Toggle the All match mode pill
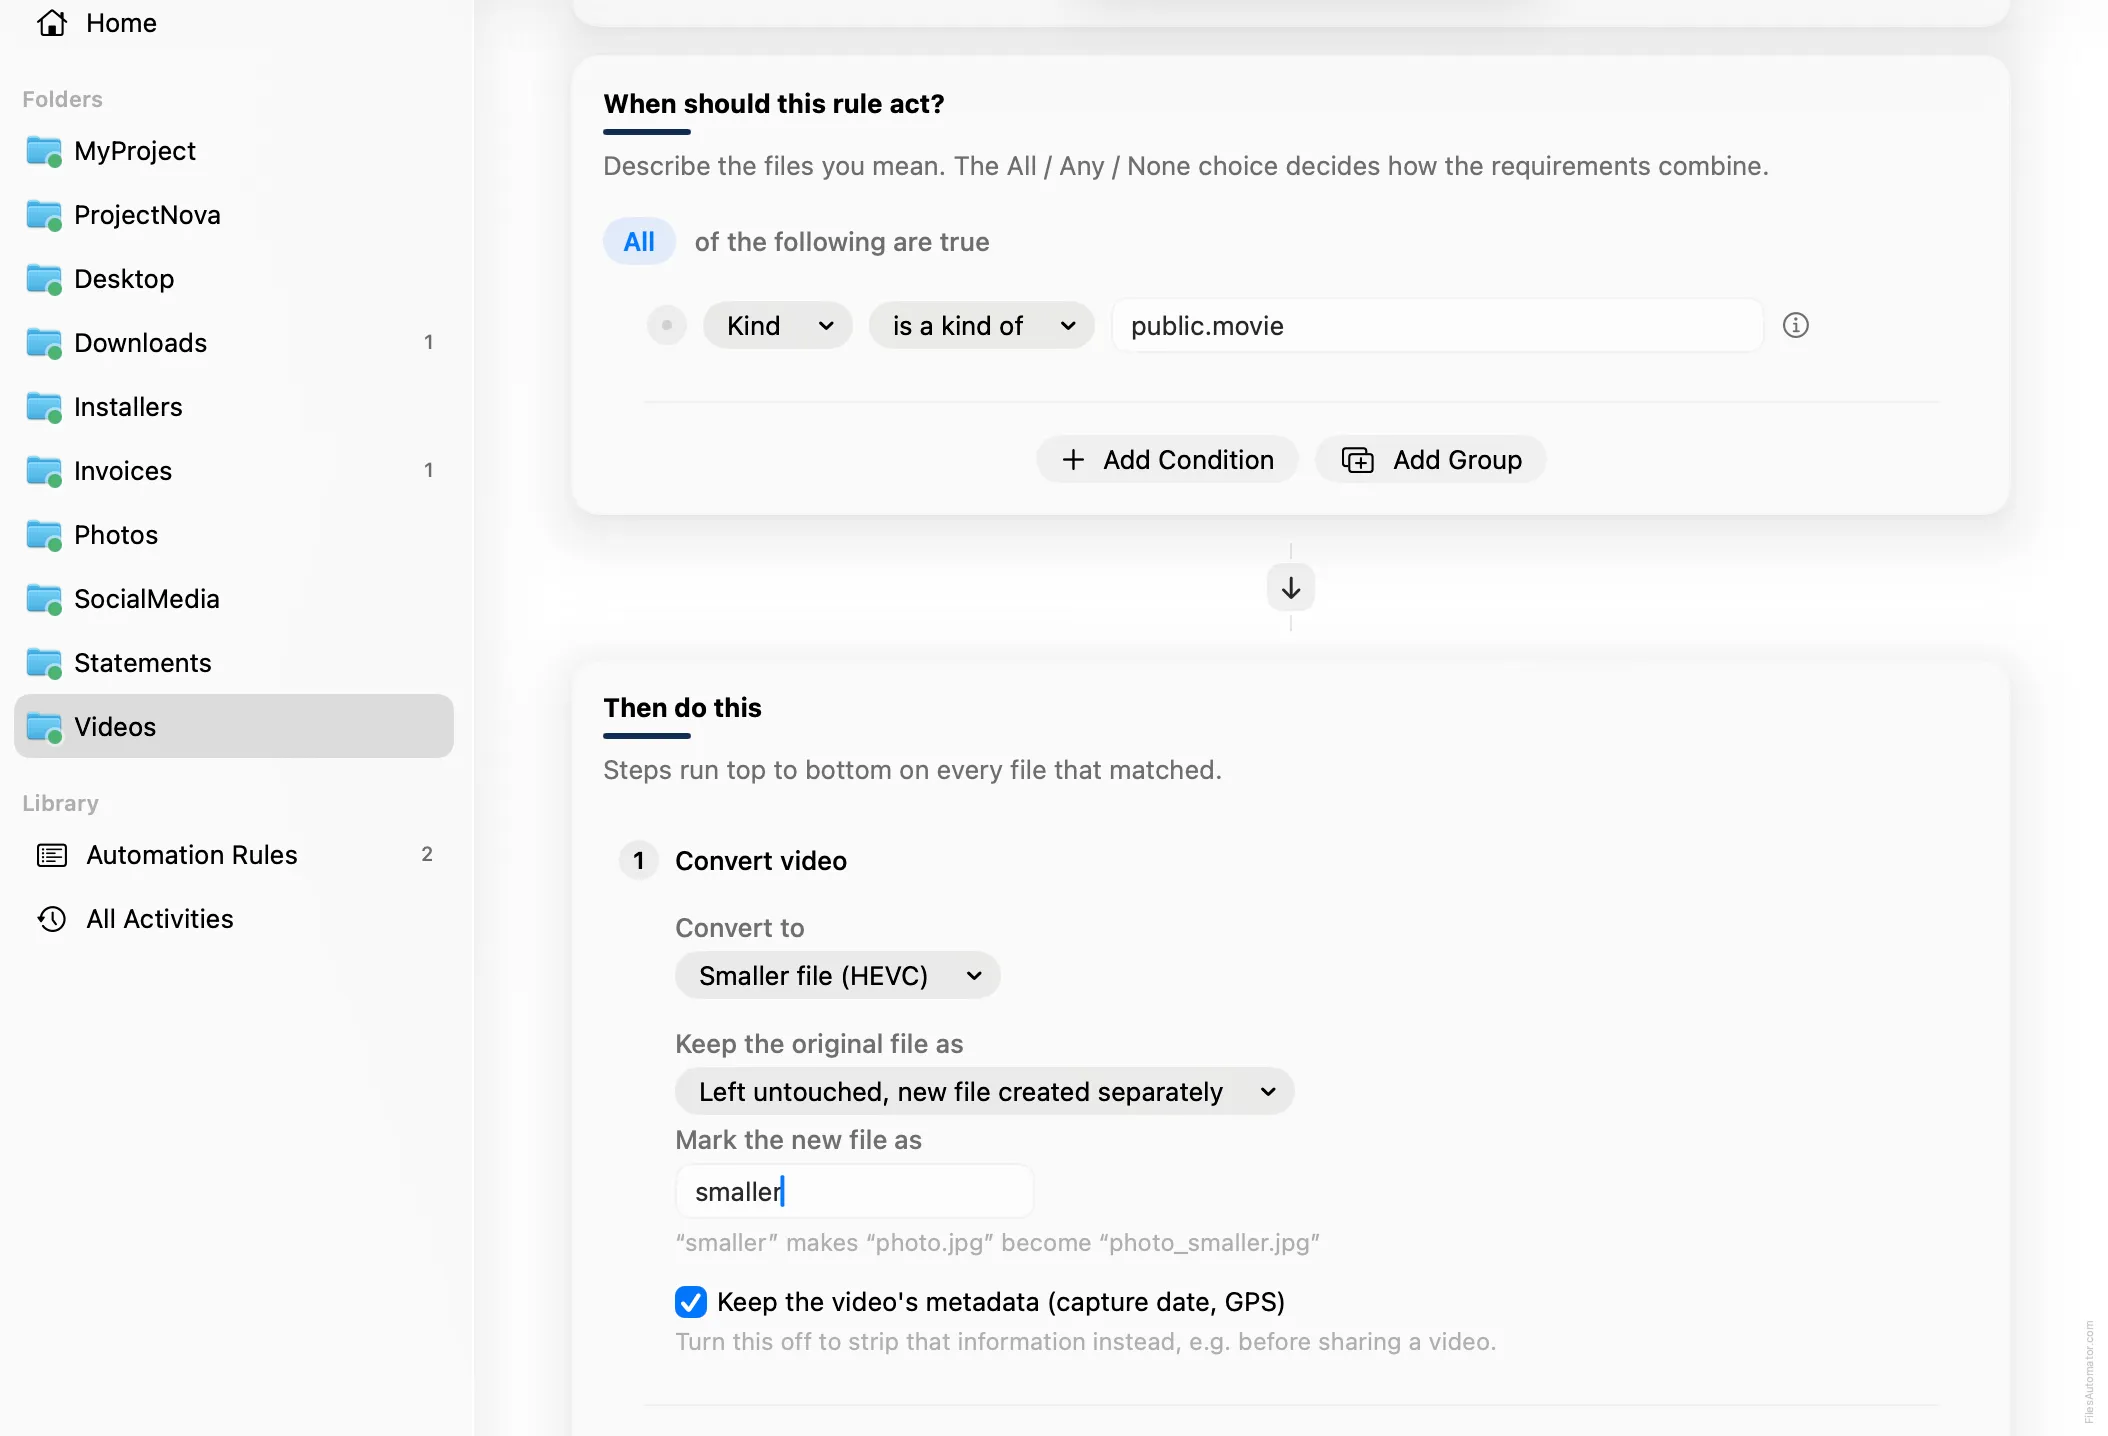This screenshot has width=2108, height=1436. point(639,242)
